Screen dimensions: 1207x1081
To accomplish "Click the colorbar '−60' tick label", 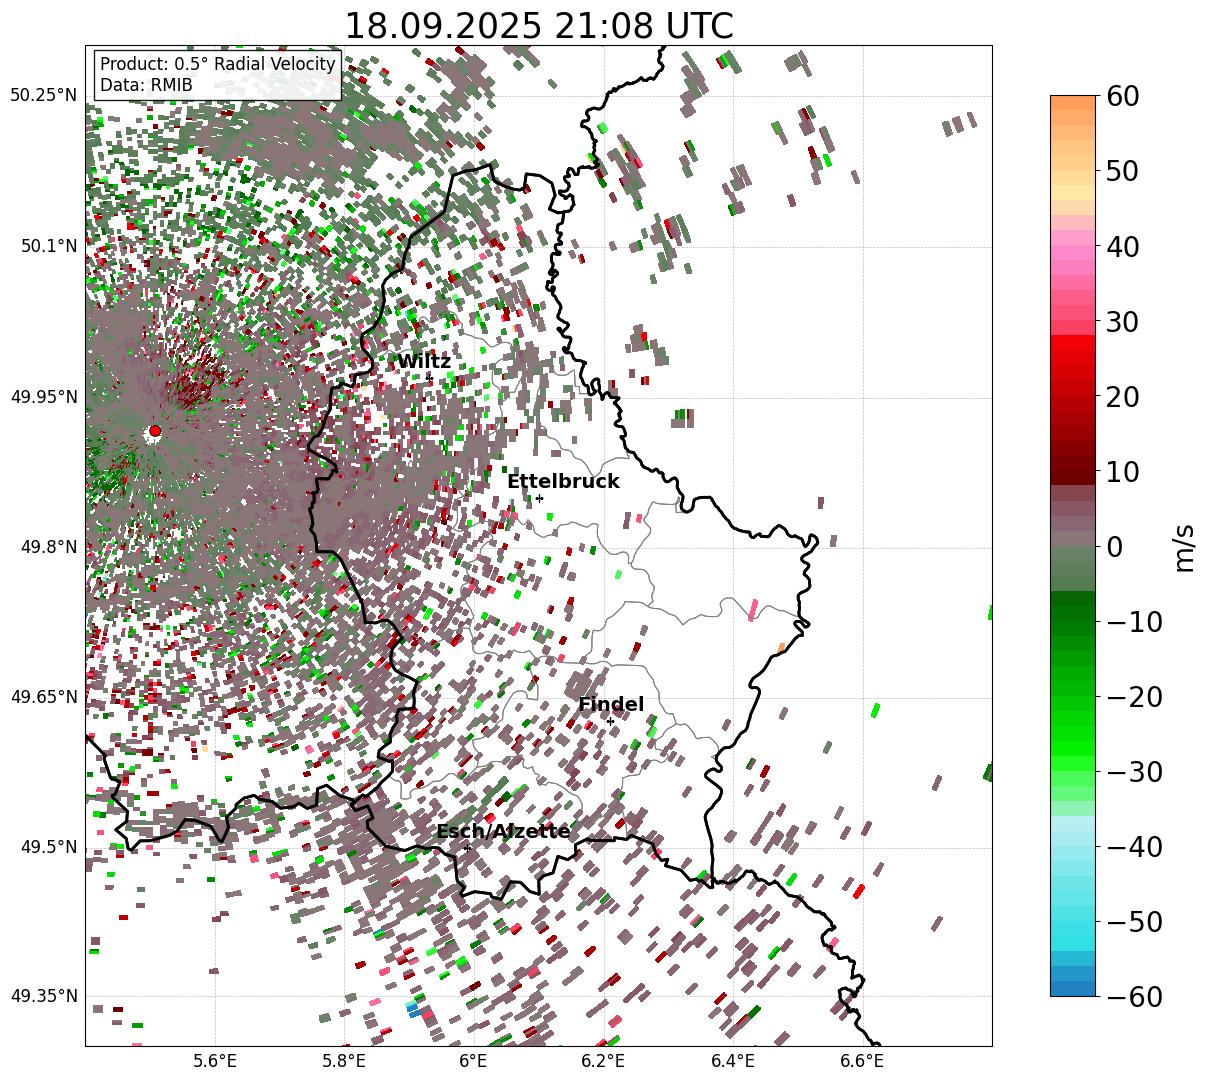I will point(1134,997).
